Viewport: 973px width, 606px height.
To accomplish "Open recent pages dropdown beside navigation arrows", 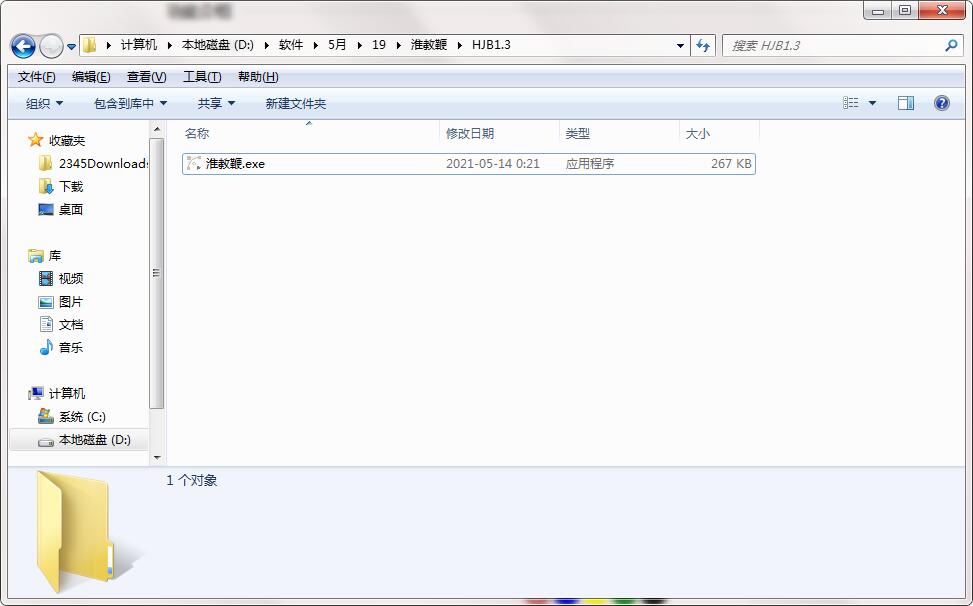I will 71,47.
